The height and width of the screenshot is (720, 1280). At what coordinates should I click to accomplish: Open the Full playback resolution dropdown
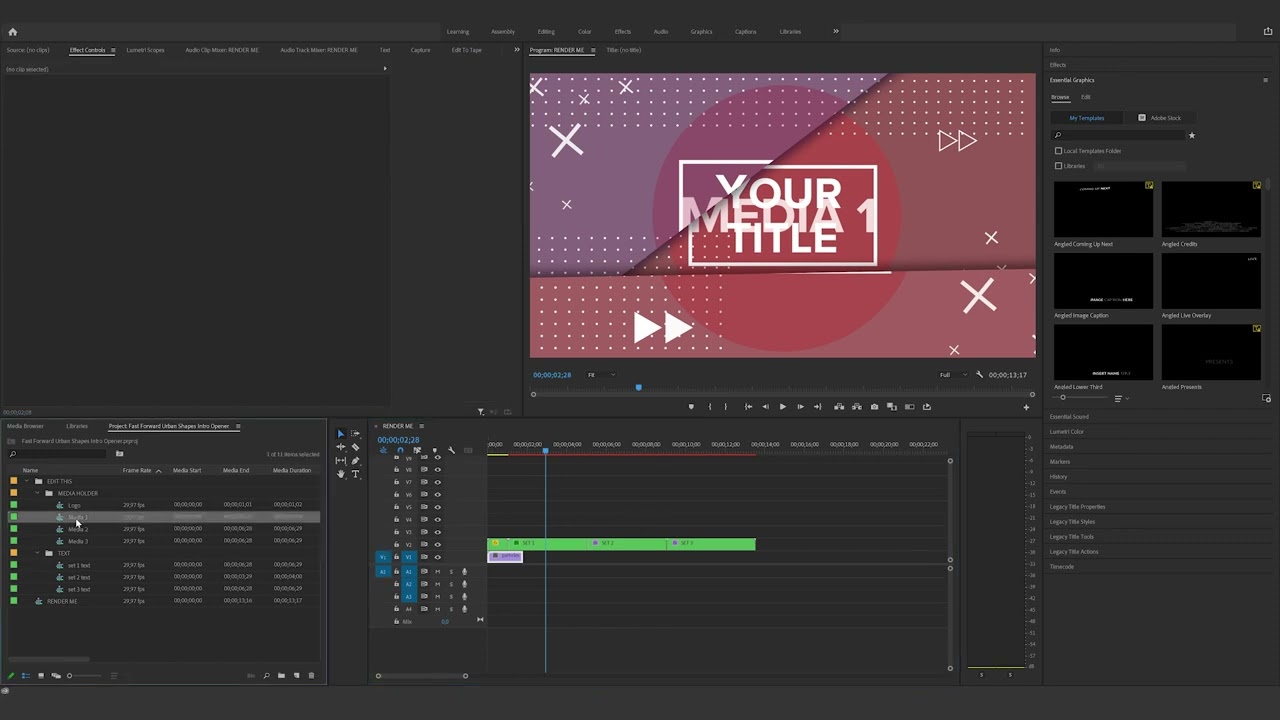point(953,375)
